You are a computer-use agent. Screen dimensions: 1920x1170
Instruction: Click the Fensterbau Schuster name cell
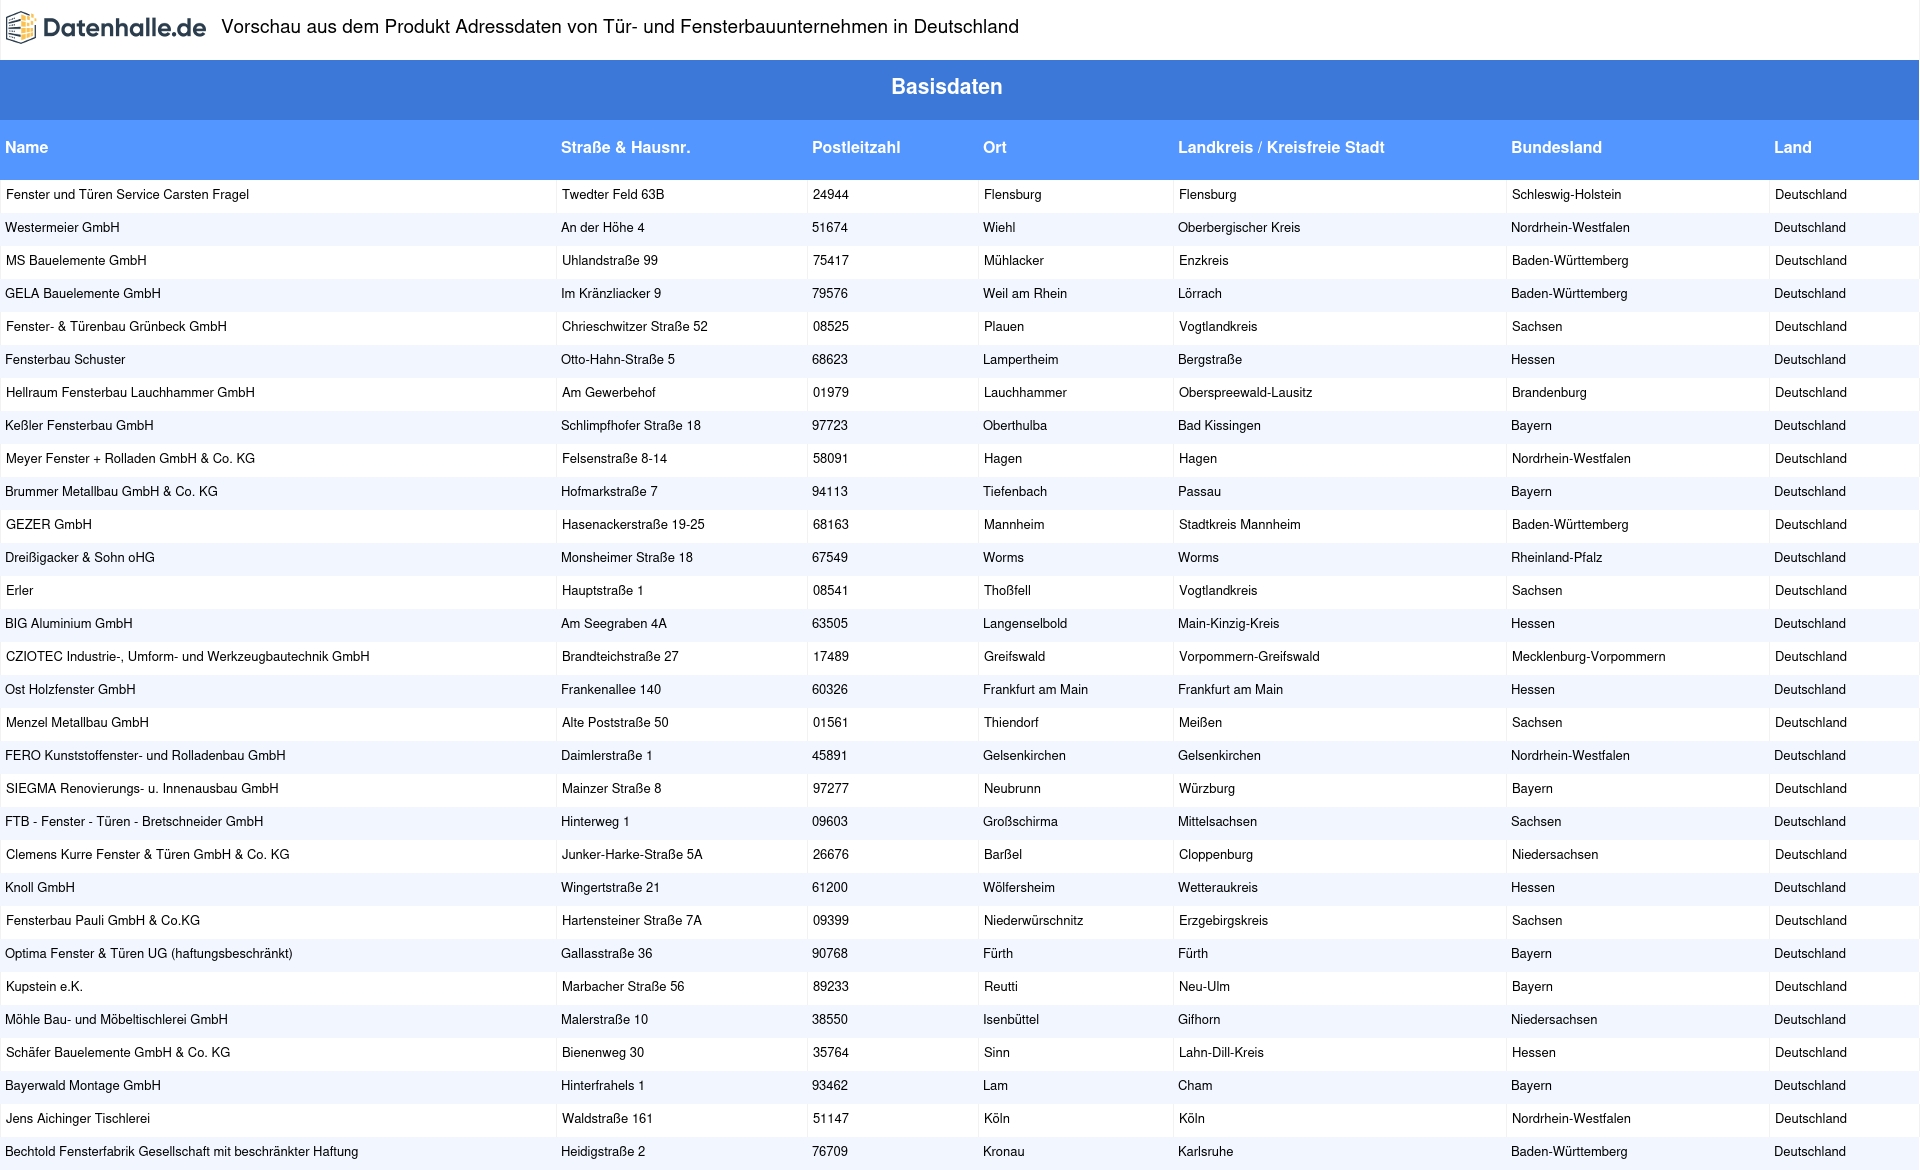click(65, 359)
